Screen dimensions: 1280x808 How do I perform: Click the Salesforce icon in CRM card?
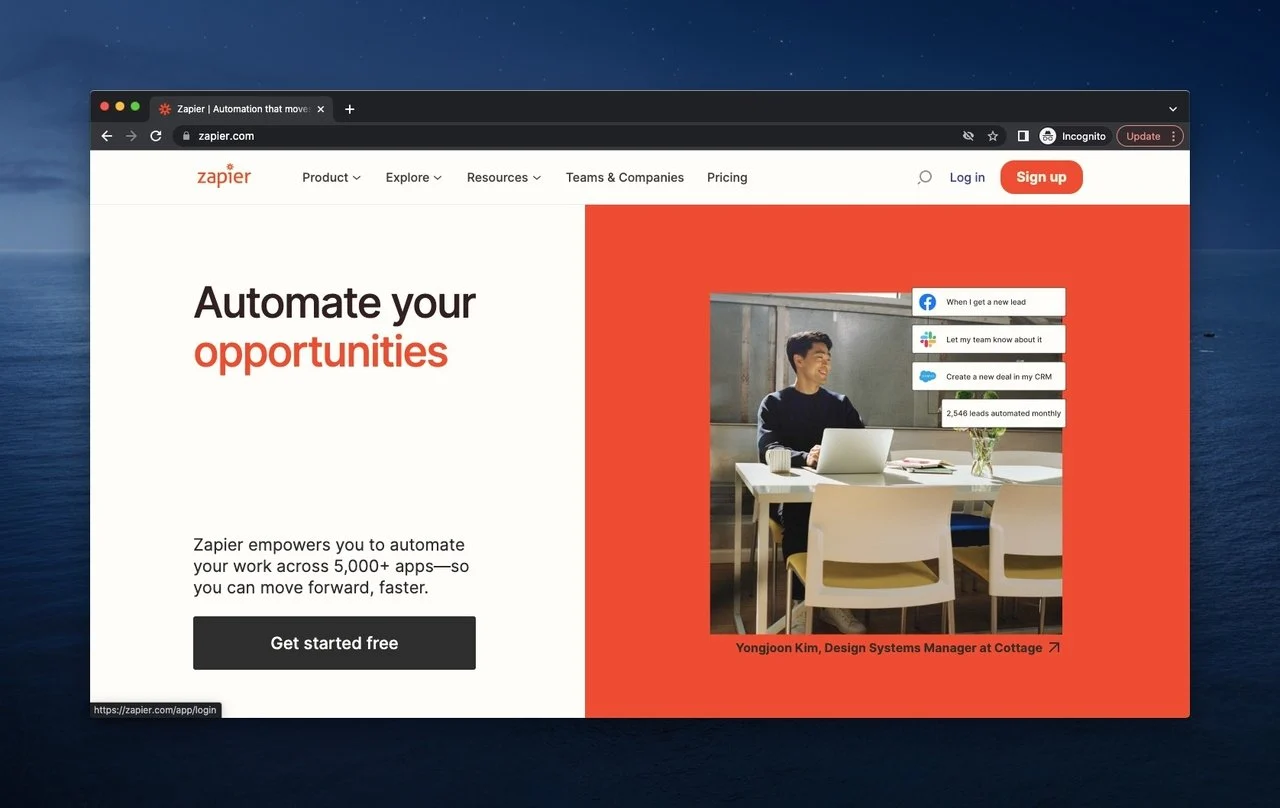[x=928, y=377]
